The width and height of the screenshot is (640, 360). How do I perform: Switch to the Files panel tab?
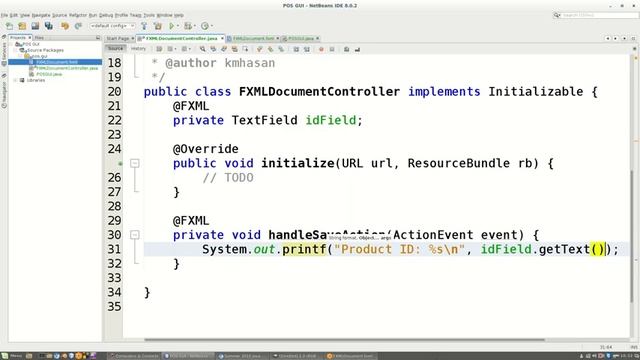coord(40,38)
